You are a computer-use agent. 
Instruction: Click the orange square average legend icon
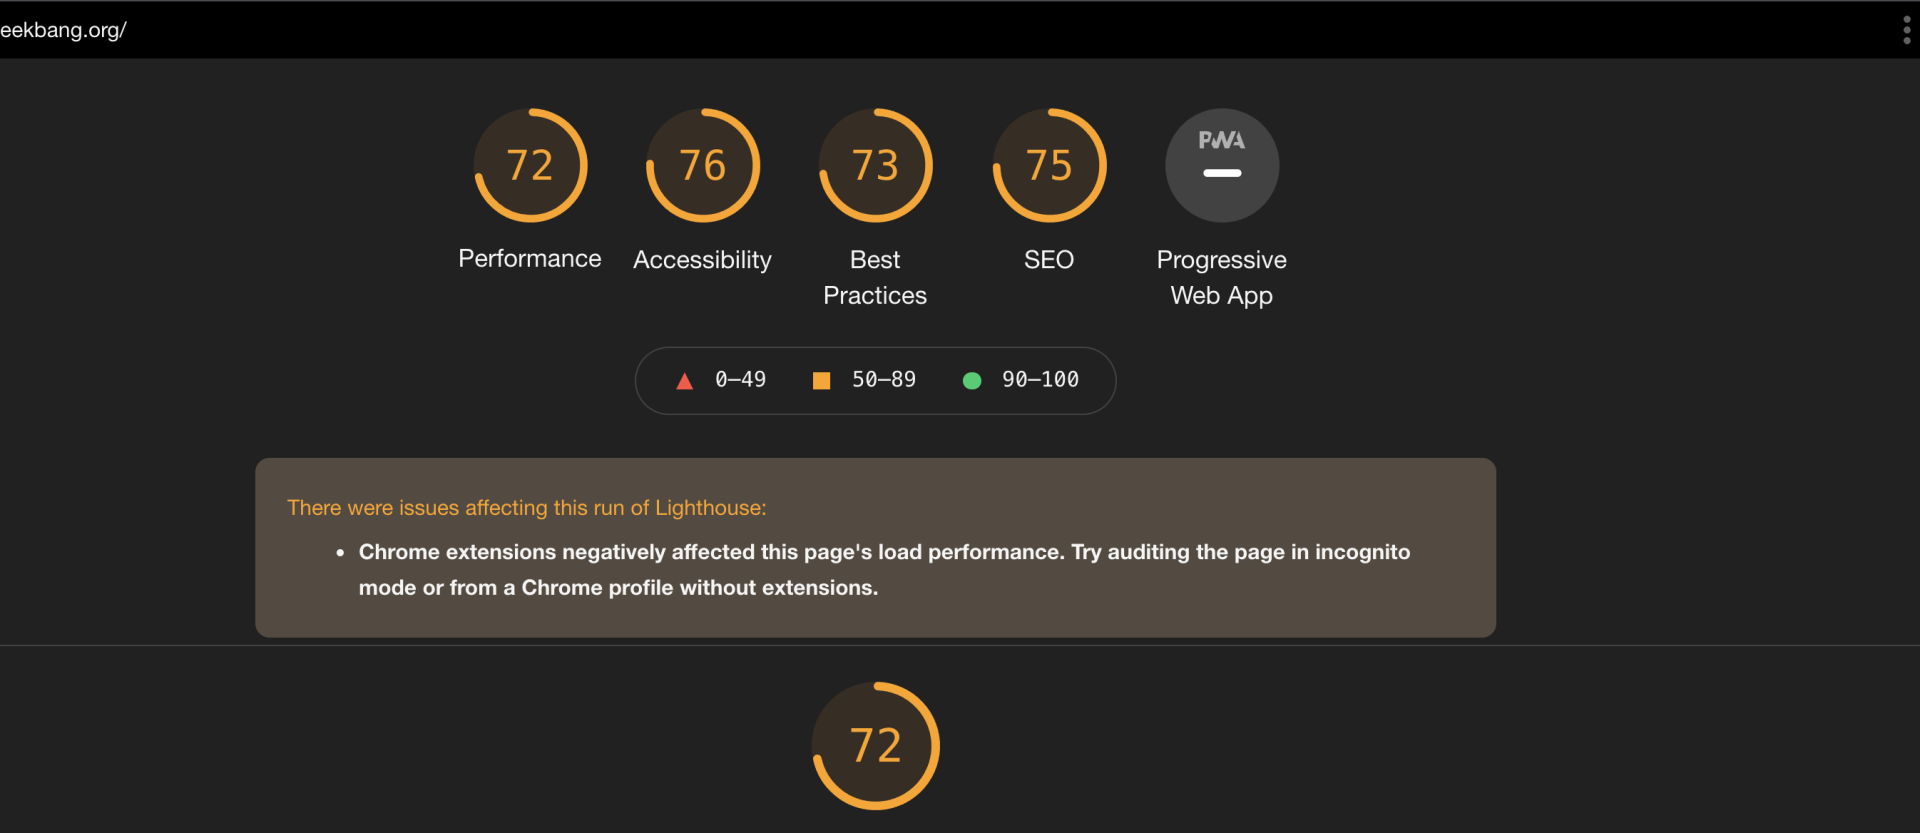(x=821, y=381)
